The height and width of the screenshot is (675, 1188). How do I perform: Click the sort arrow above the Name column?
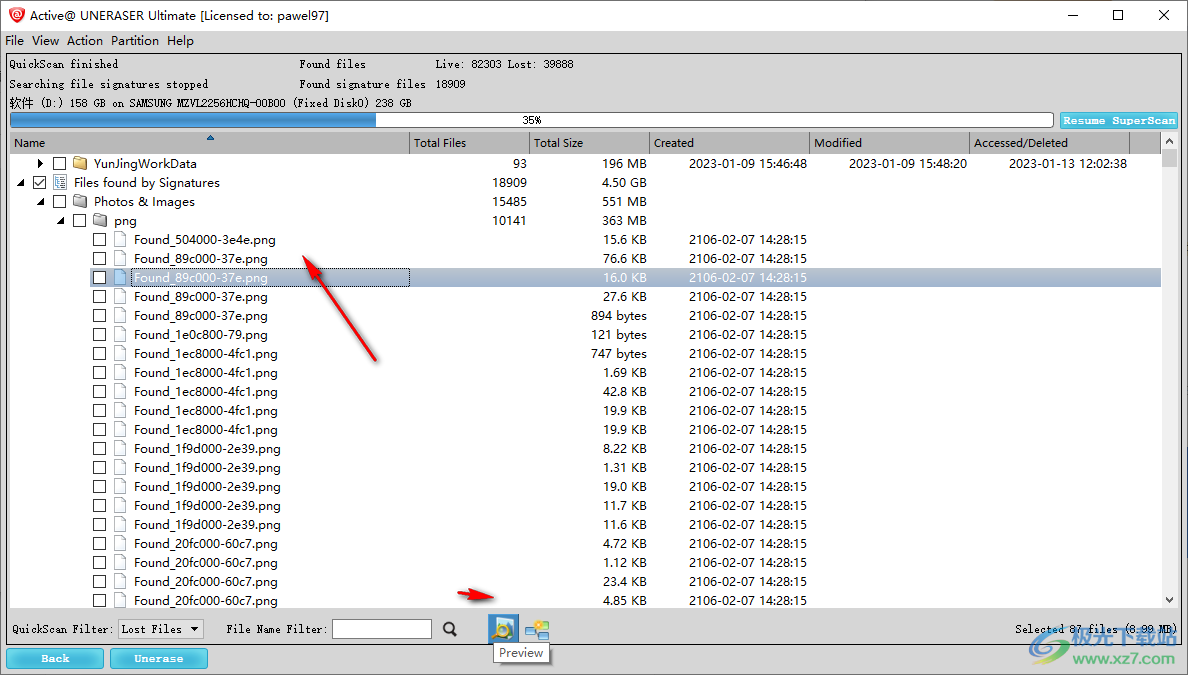(210, 137)
